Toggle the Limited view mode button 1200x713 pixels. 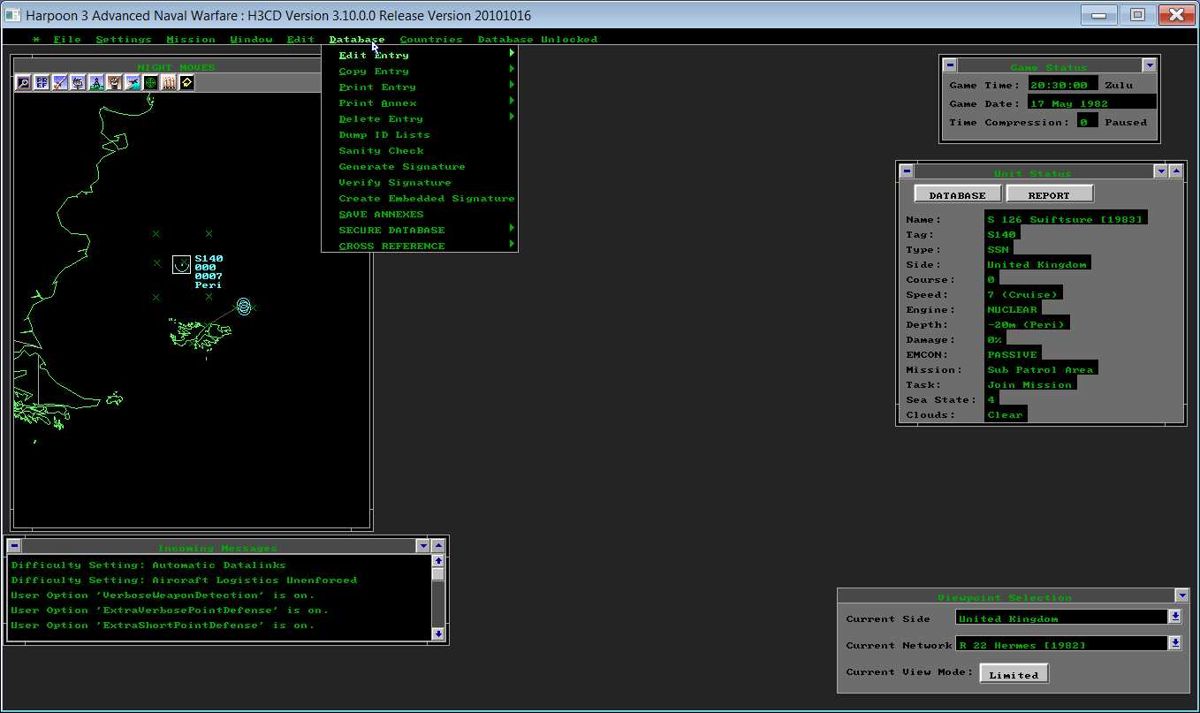pyautogui.click(x=1014, y=674)
